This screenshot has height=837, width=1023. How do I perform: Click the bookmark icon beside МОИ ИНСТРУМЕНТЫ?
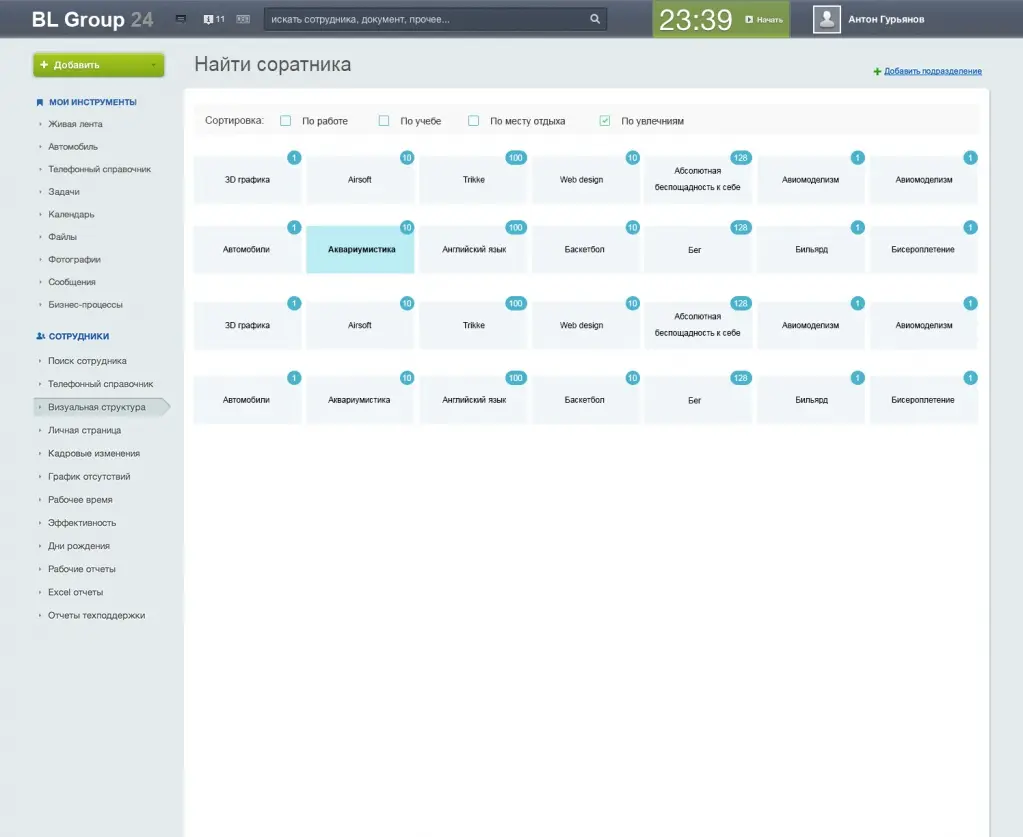point(40,102)
